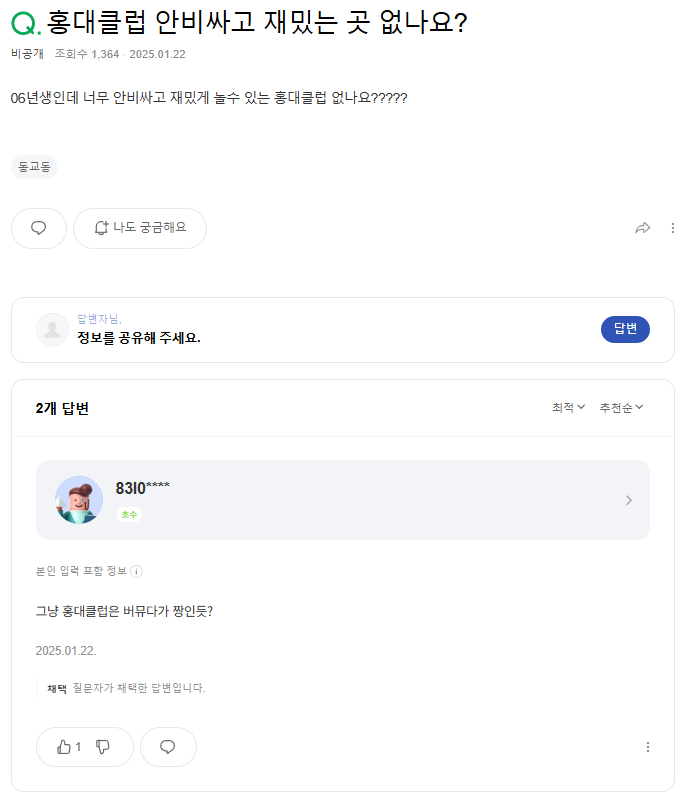The width and height of the screenshot is (687, 799).
Task: Click the answerer's avatar image
Action: pos(79,500)
